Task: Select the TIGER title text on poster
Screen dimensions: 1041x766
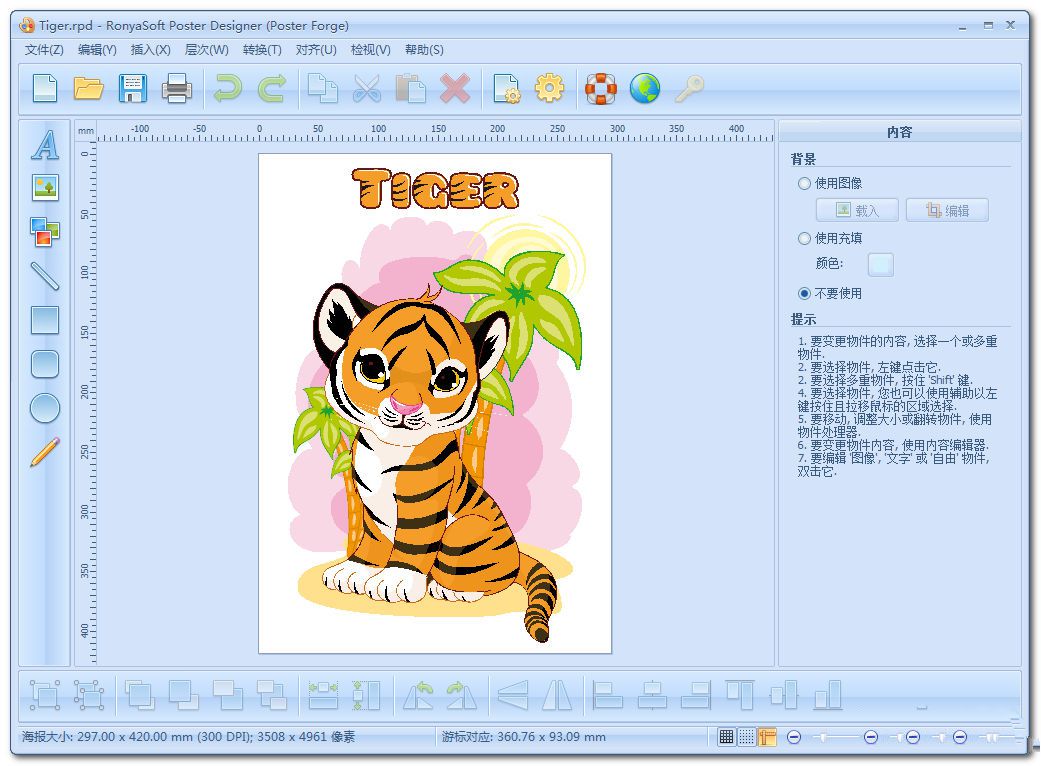Action: pos(435,189)
